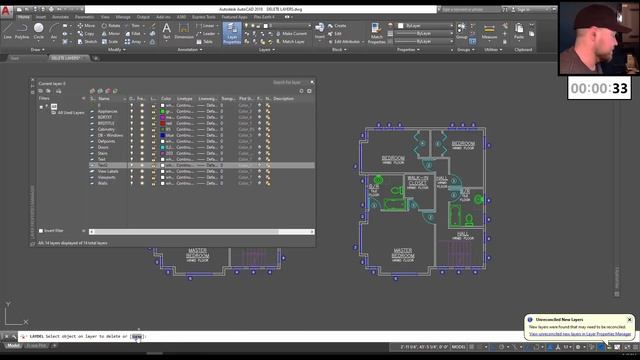Open the AutoCAD application menu logo

coord(6,11)
